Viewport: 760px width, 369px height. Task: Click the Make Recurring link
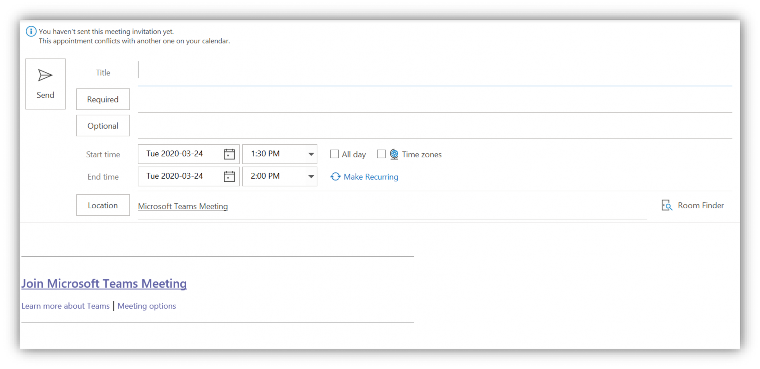point(371,177)
